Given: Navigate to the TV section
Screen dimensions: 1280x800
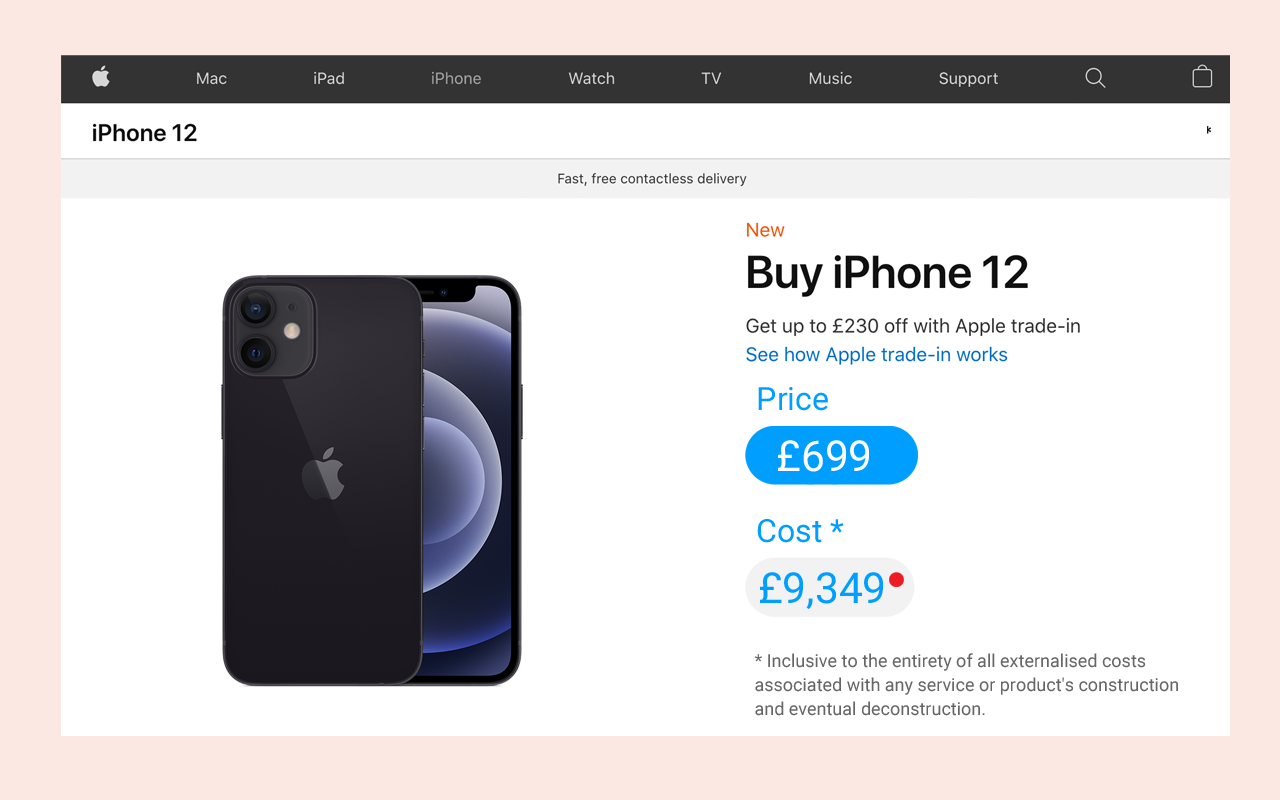Looking at the screenshot, I should tap(711, 78).
